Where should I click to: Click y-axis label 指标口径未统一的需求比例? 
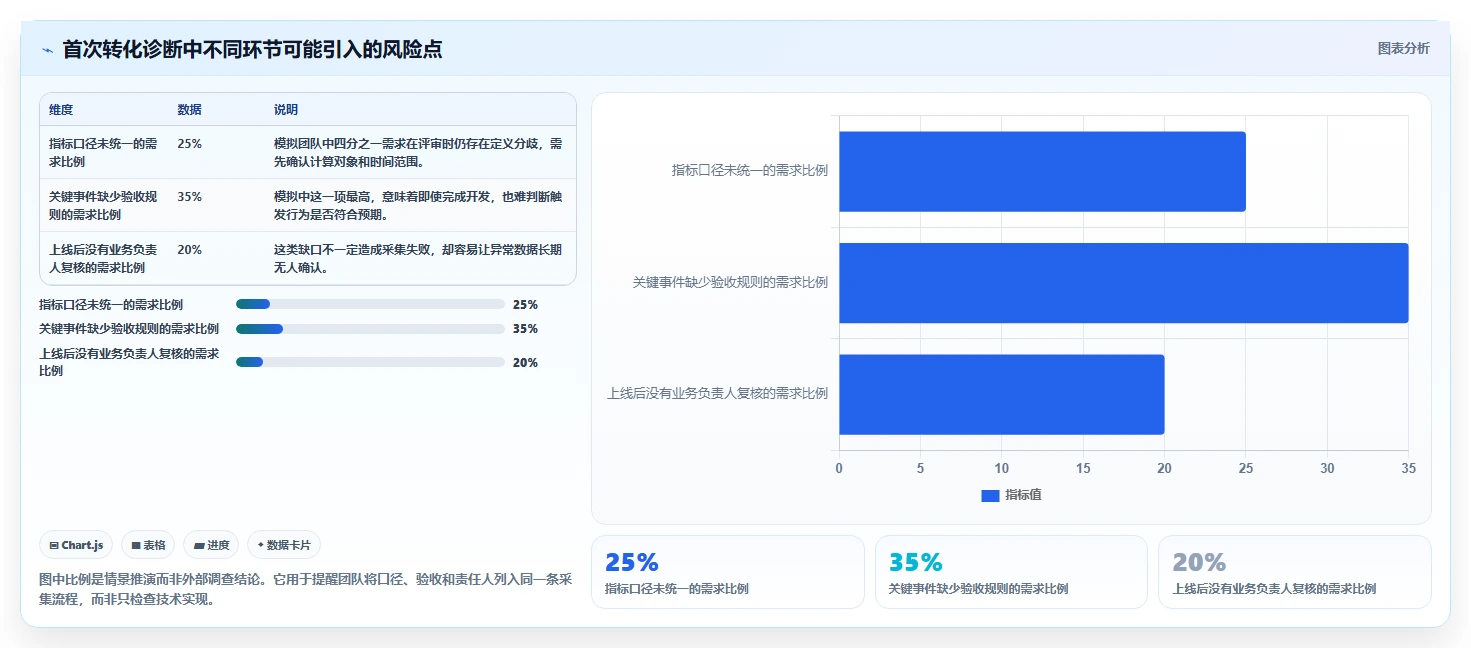click(750, 171)
